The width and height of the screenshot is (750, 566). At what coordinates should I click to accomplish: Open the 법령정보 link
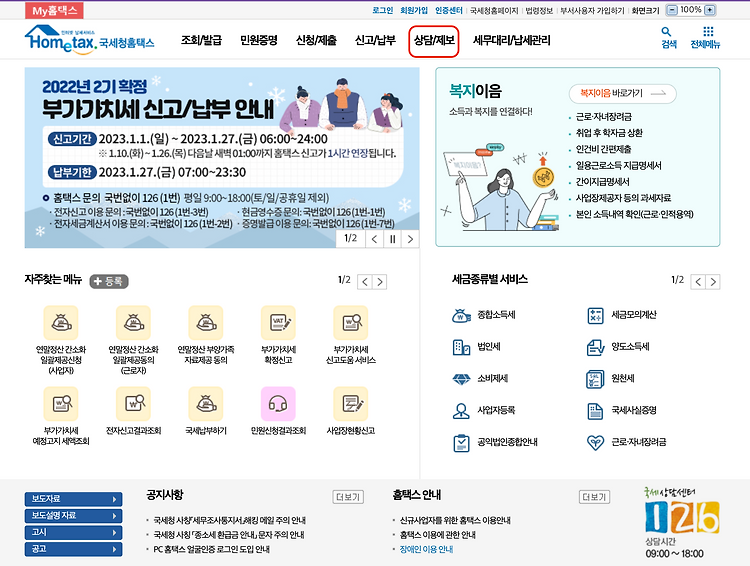[539, 10]
